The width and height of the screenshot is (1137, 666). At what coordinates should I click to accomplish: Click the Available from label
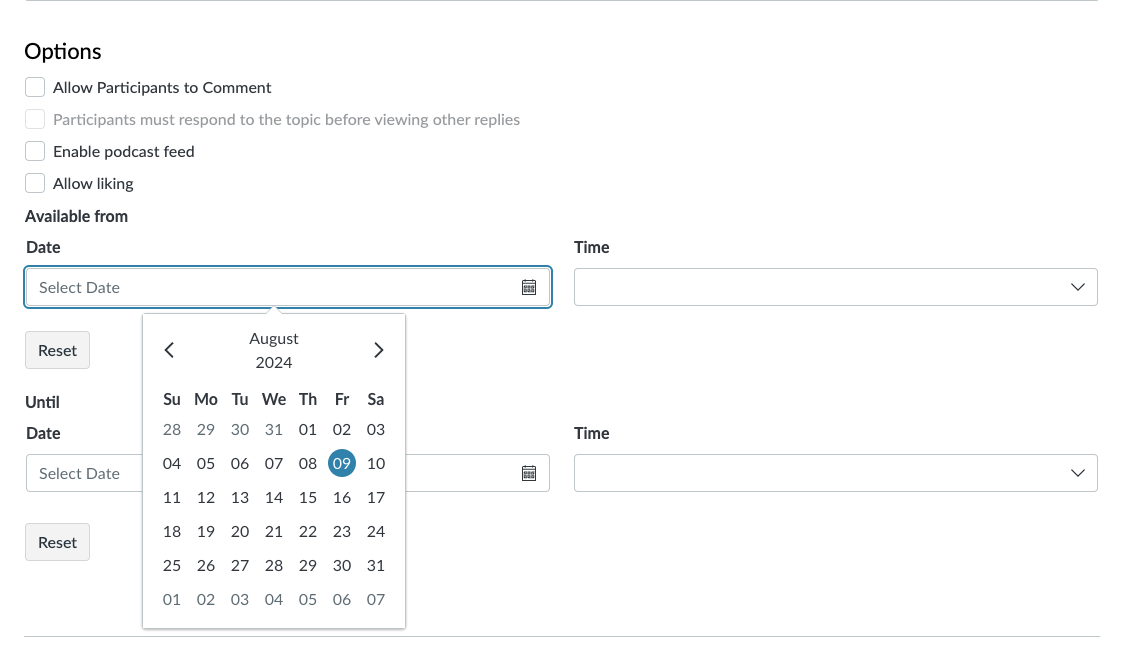pos(76,216)
